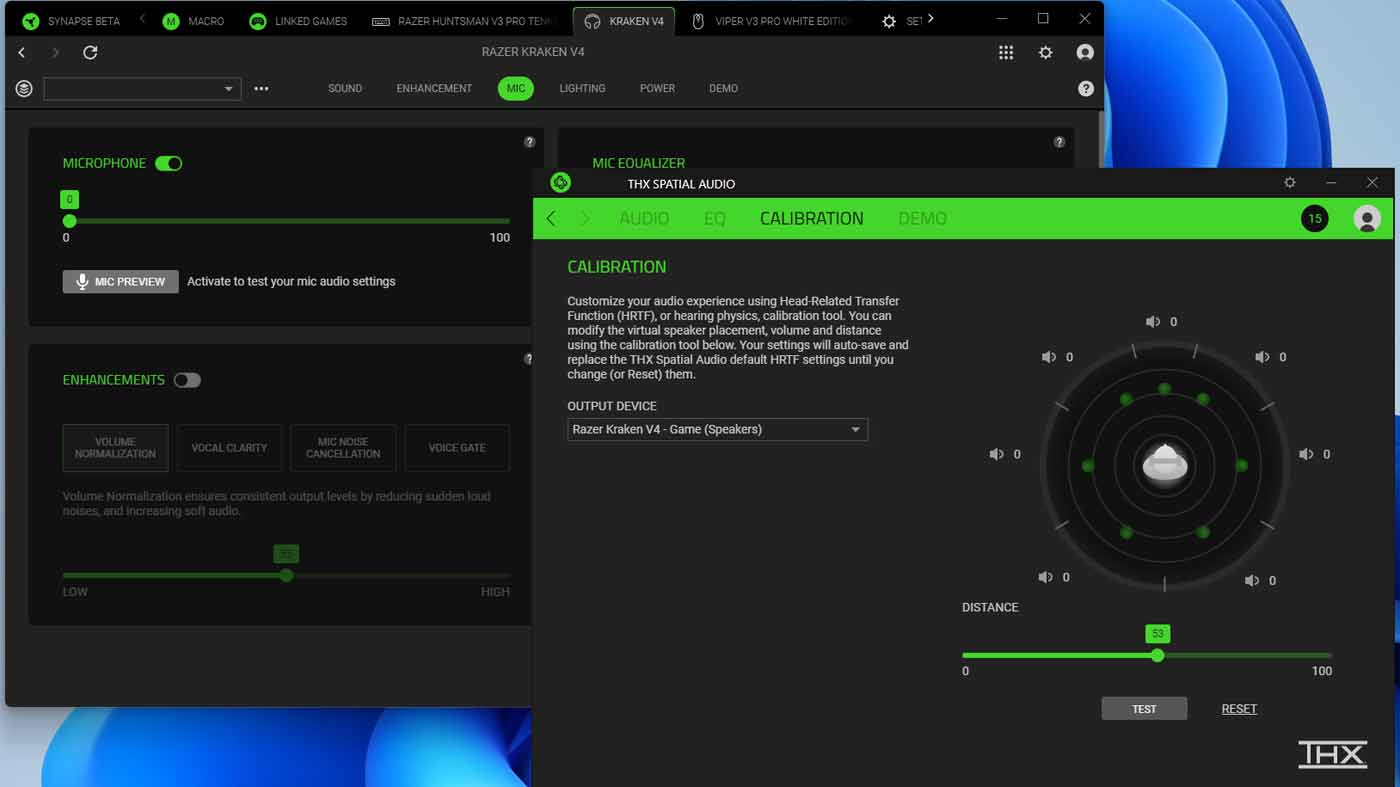1400x787 pixels.
Task: Click the normalization Low-High slider handle
Action: coord(287,575)
